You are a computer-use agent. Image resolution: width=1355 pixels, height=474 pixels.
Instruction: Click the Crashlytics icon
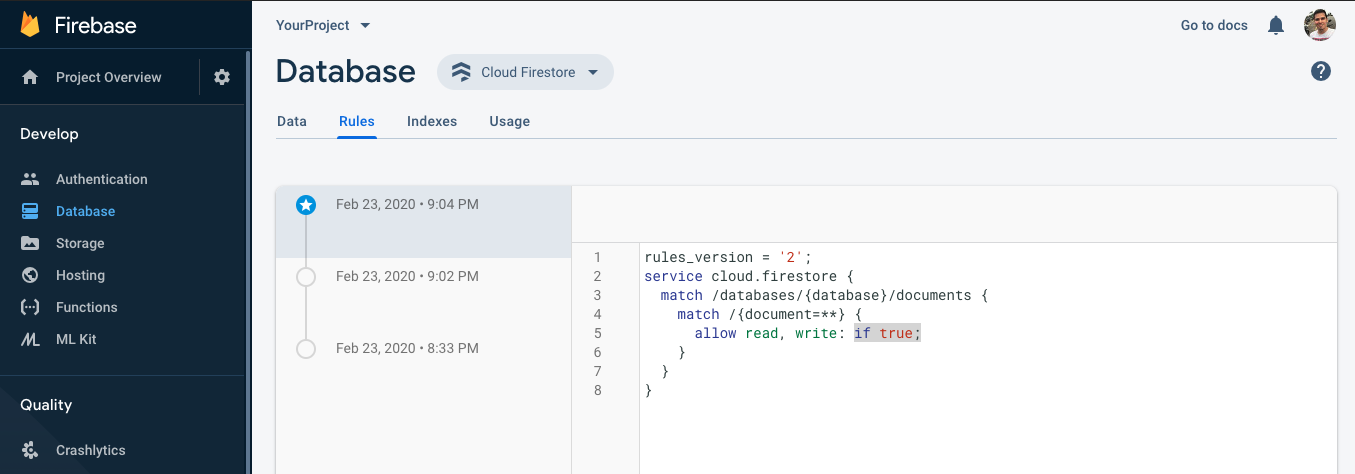[x=30, y=450]
